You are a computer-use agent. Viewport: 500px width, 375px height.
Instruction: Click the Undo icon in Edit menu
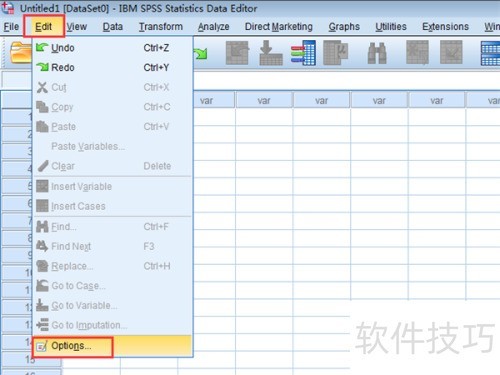(x=42, y=48)
